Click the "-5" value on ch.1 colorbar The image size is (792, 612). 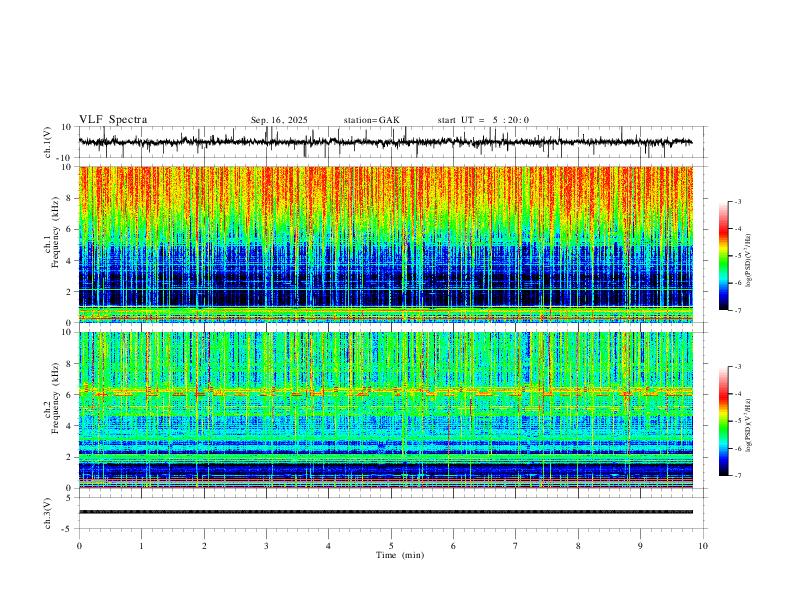[x=737, y=256]
